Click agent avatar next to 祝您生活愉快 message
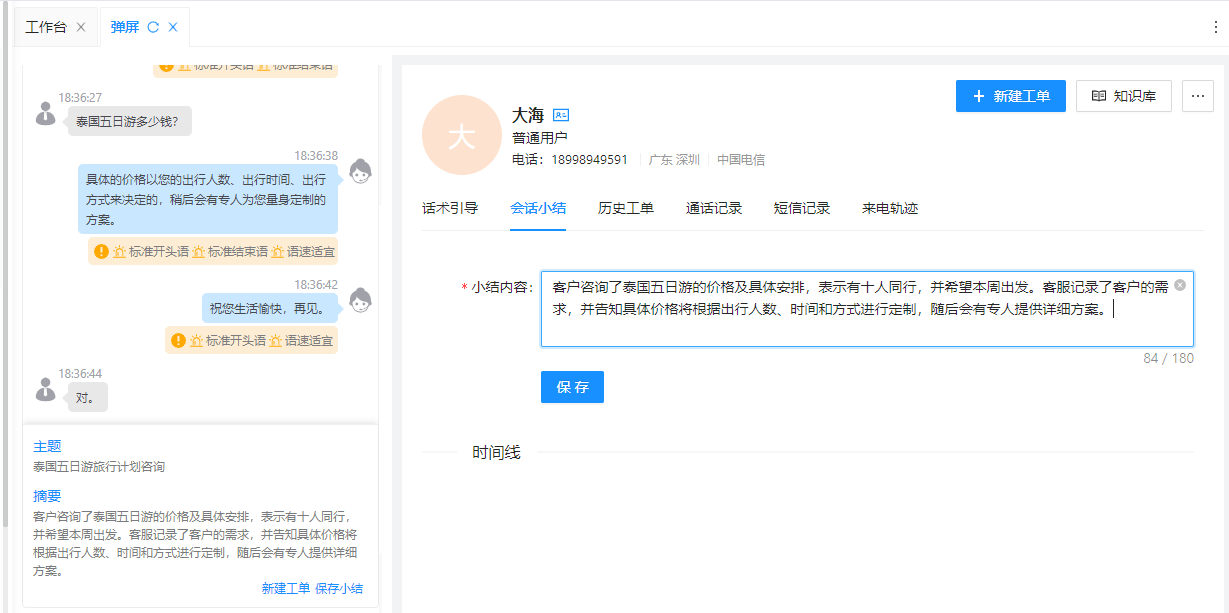The image size is (1229, 613). pos(360,300)
